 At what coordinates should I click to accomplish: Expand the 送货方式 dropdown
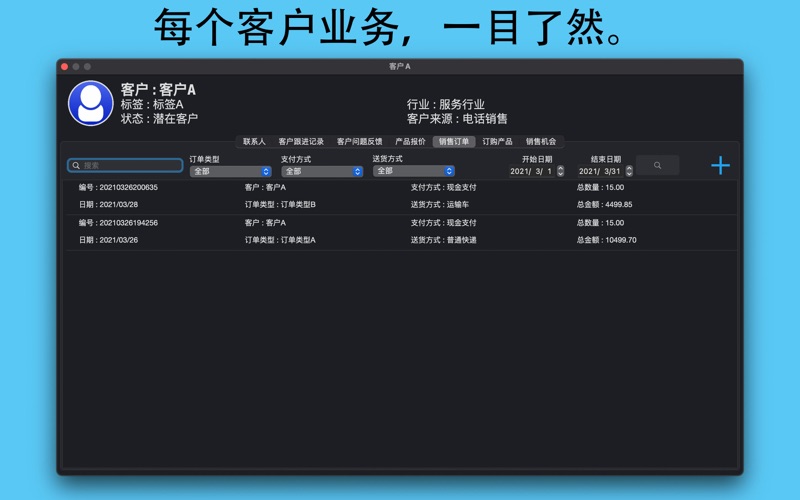[x=413, y=171]
